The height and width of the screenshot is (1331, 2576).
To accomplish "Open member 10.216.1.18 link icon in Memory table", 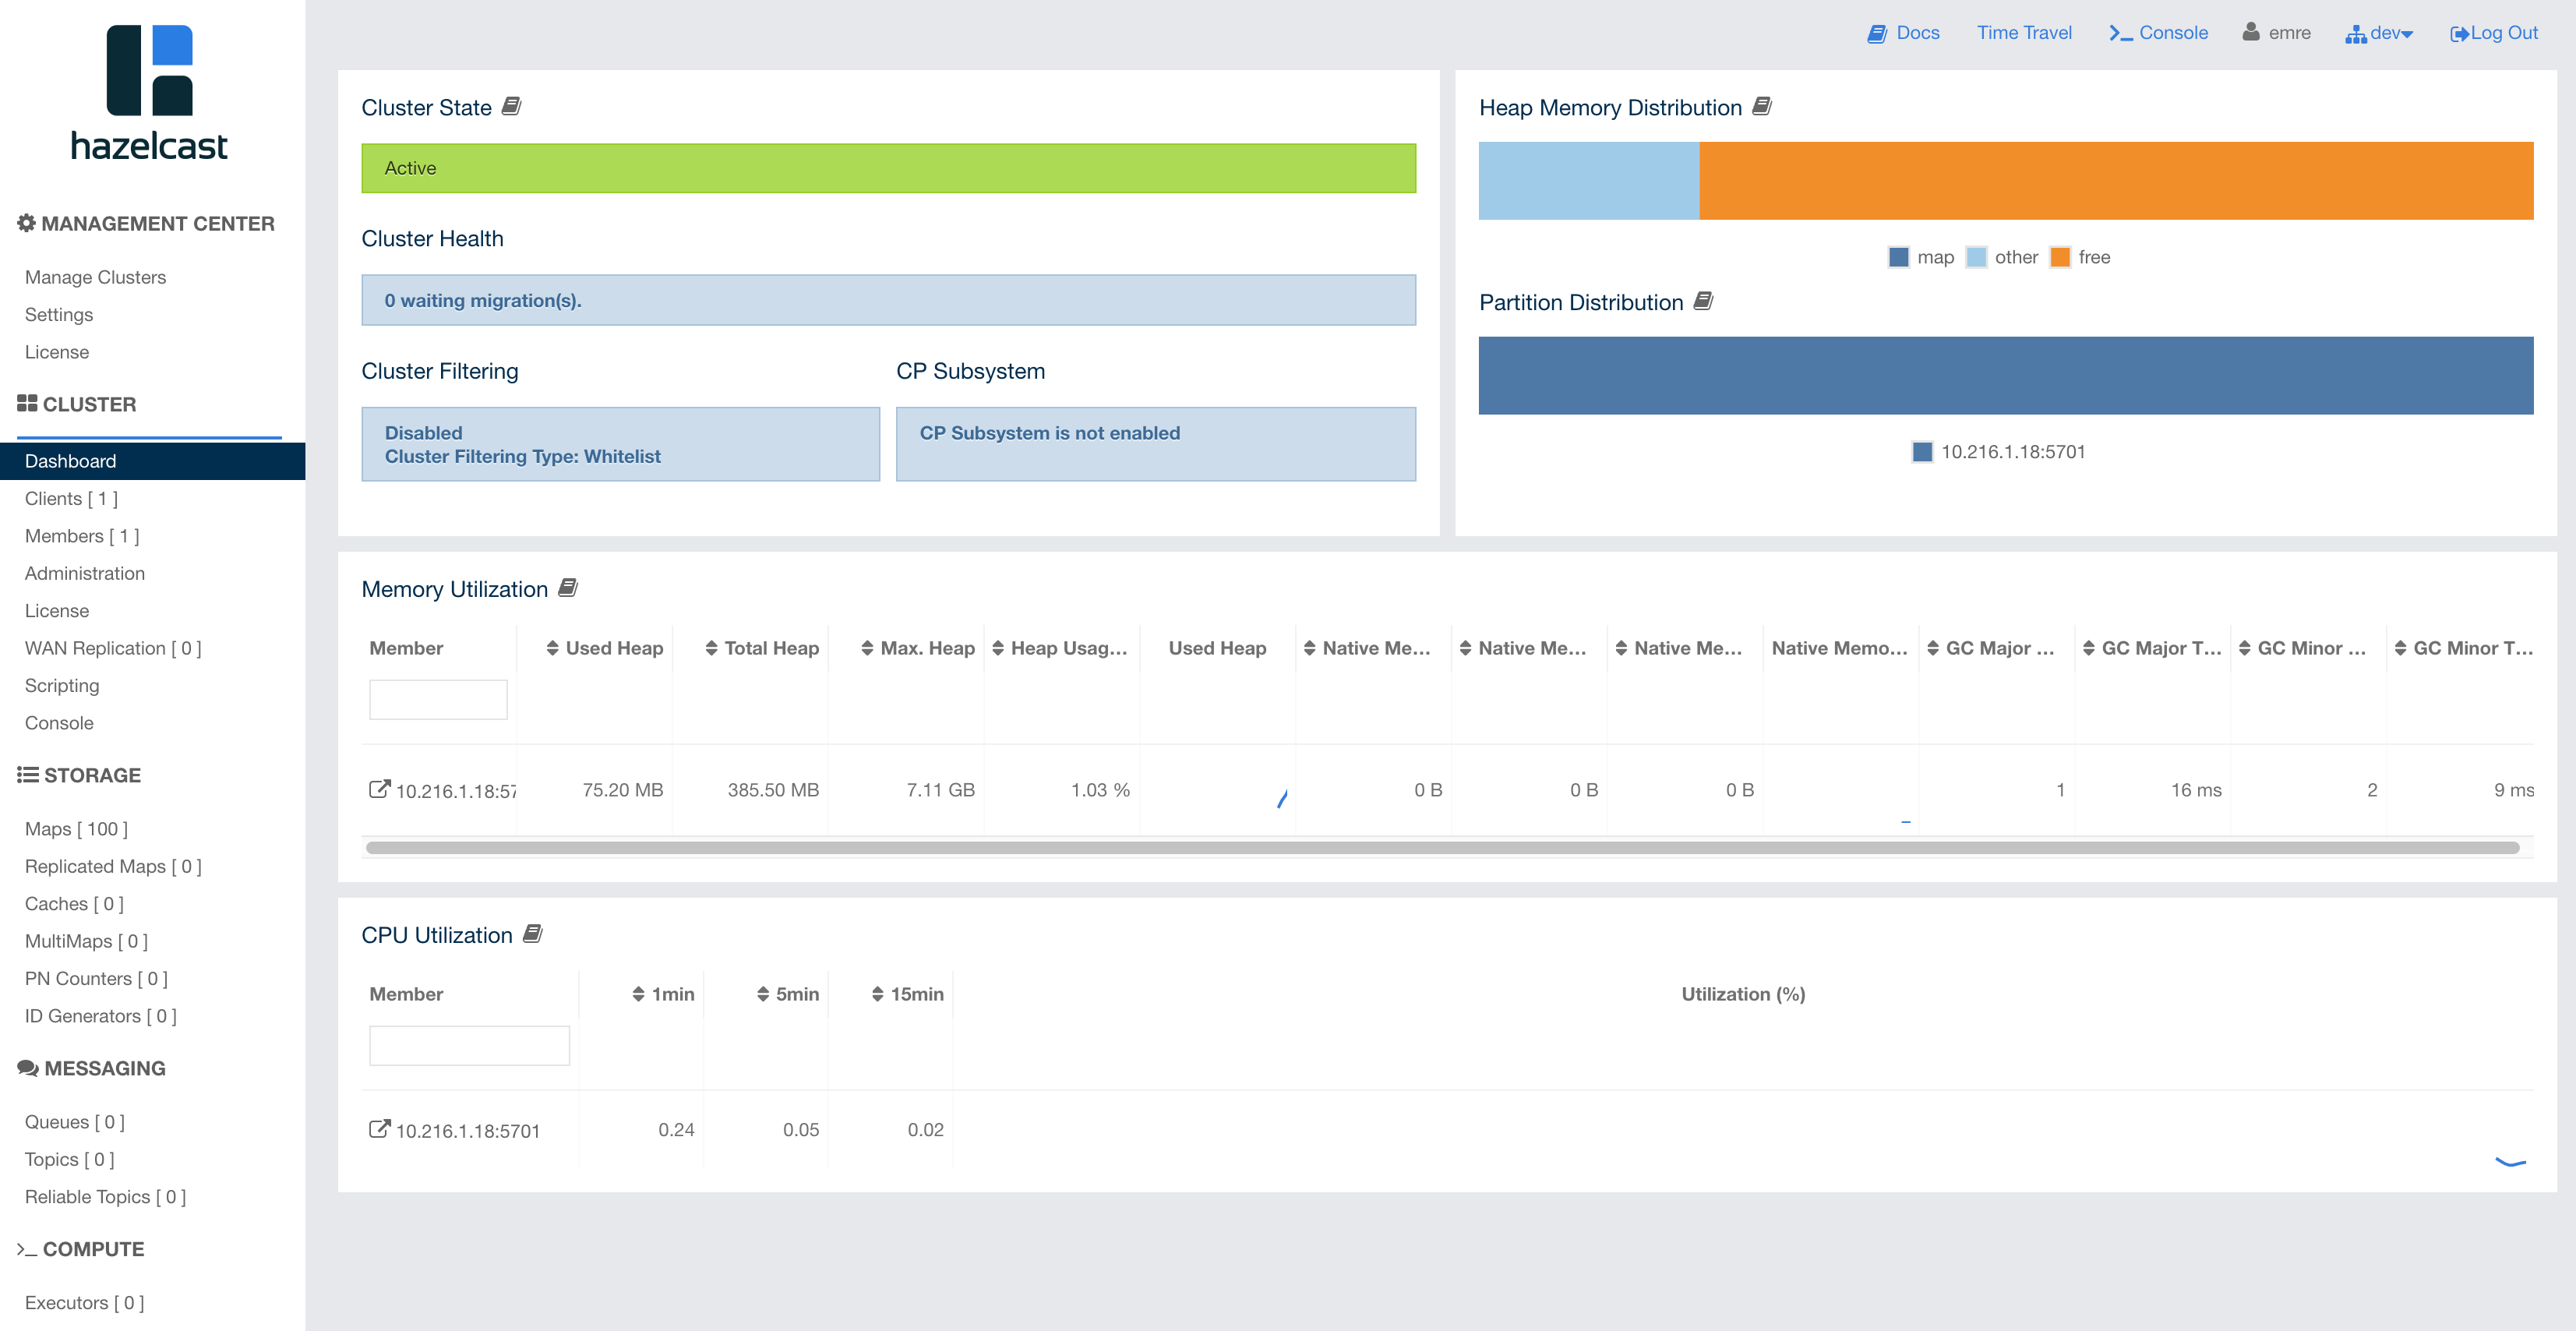I will pos(379,789).
